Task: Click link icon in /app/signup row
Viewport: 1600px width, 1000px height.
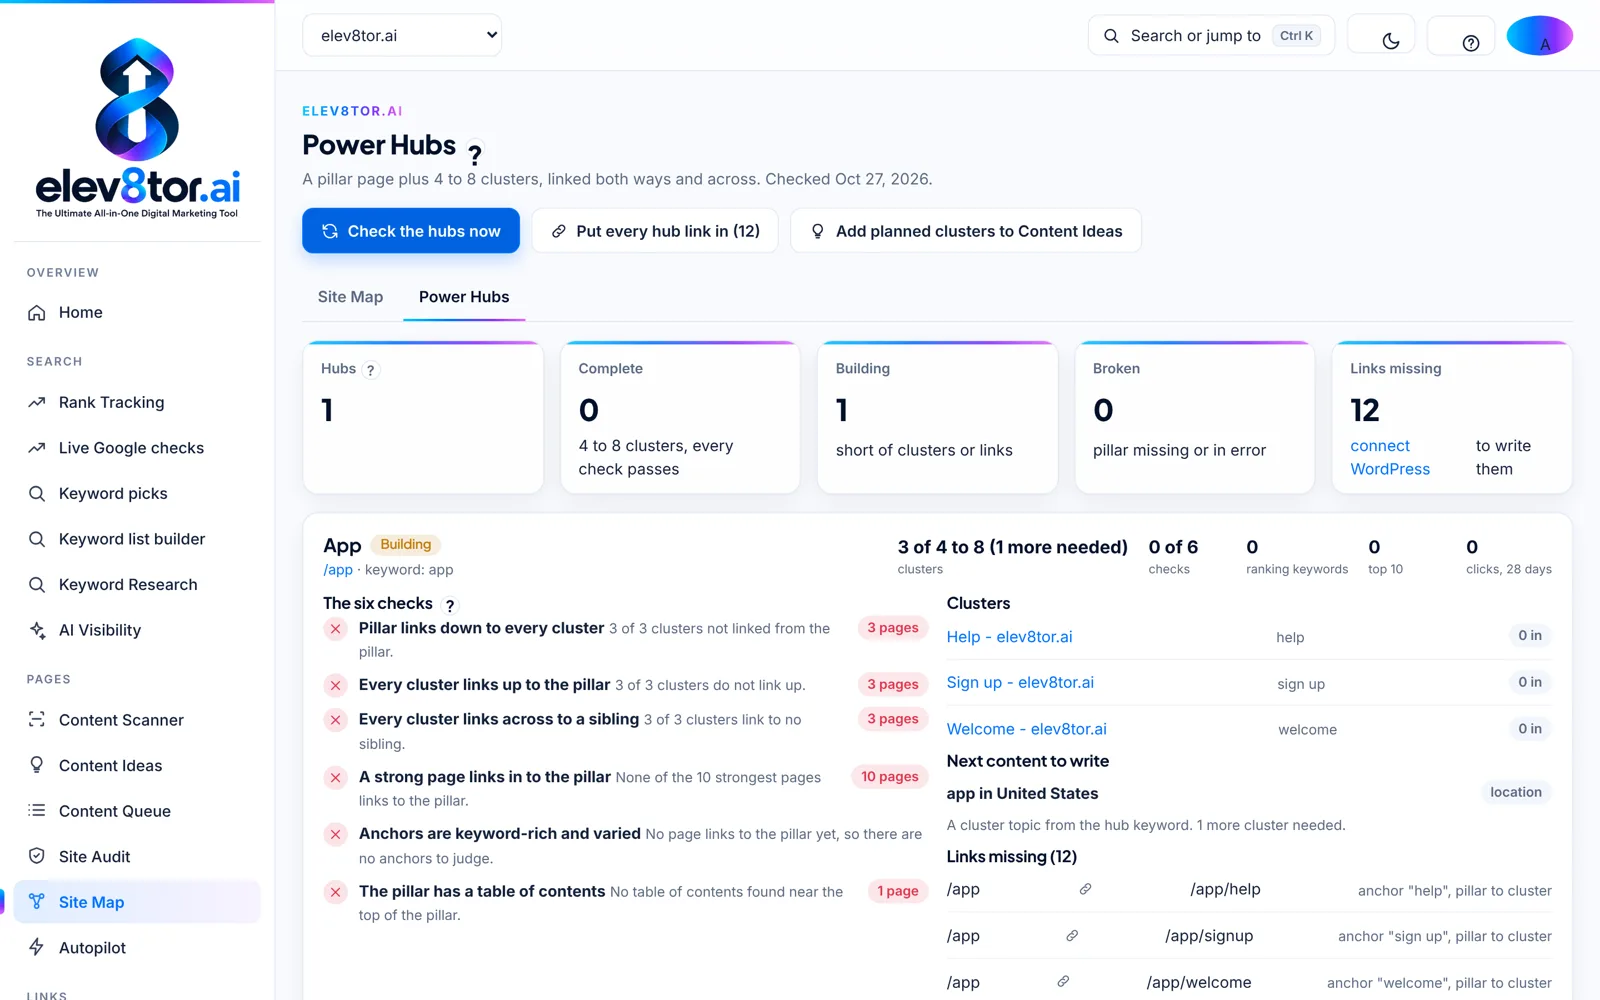Action: (1072, 936)
